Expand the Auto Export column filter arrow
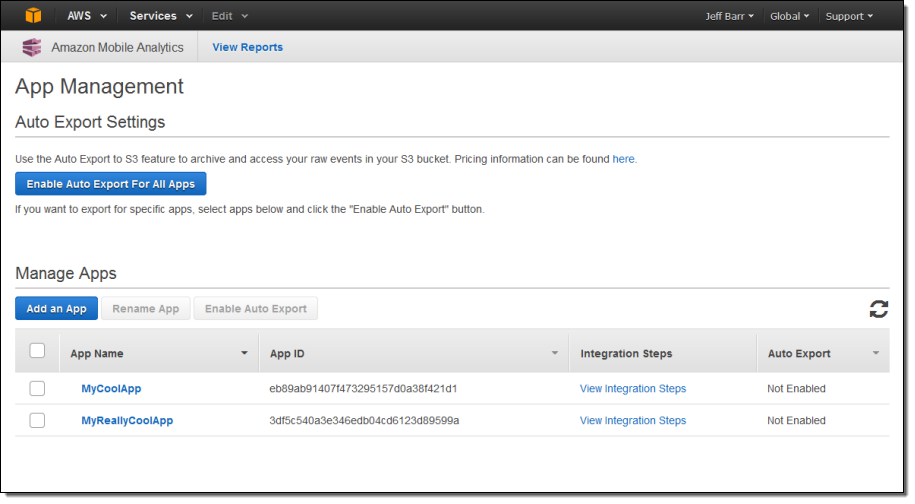The height and width of the screenshot is (504, 915). (x=875, y=353)
